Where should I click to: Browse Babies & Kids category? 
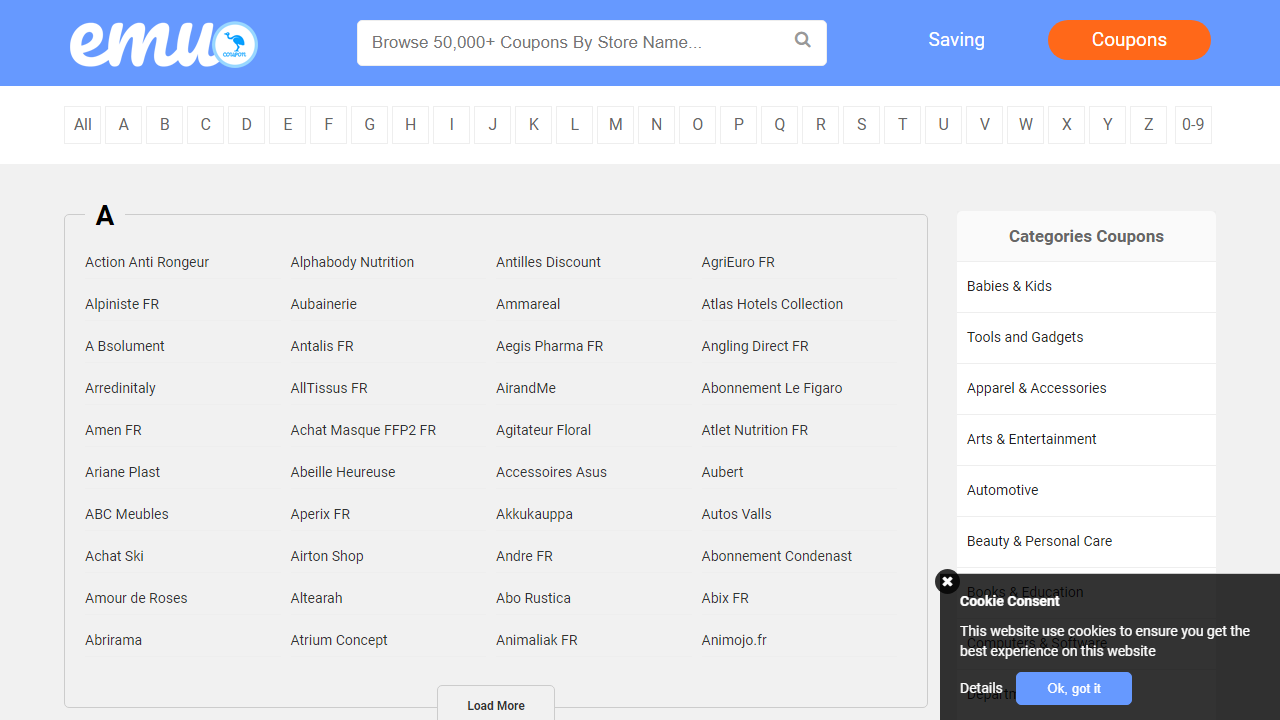coord(1009,286)
